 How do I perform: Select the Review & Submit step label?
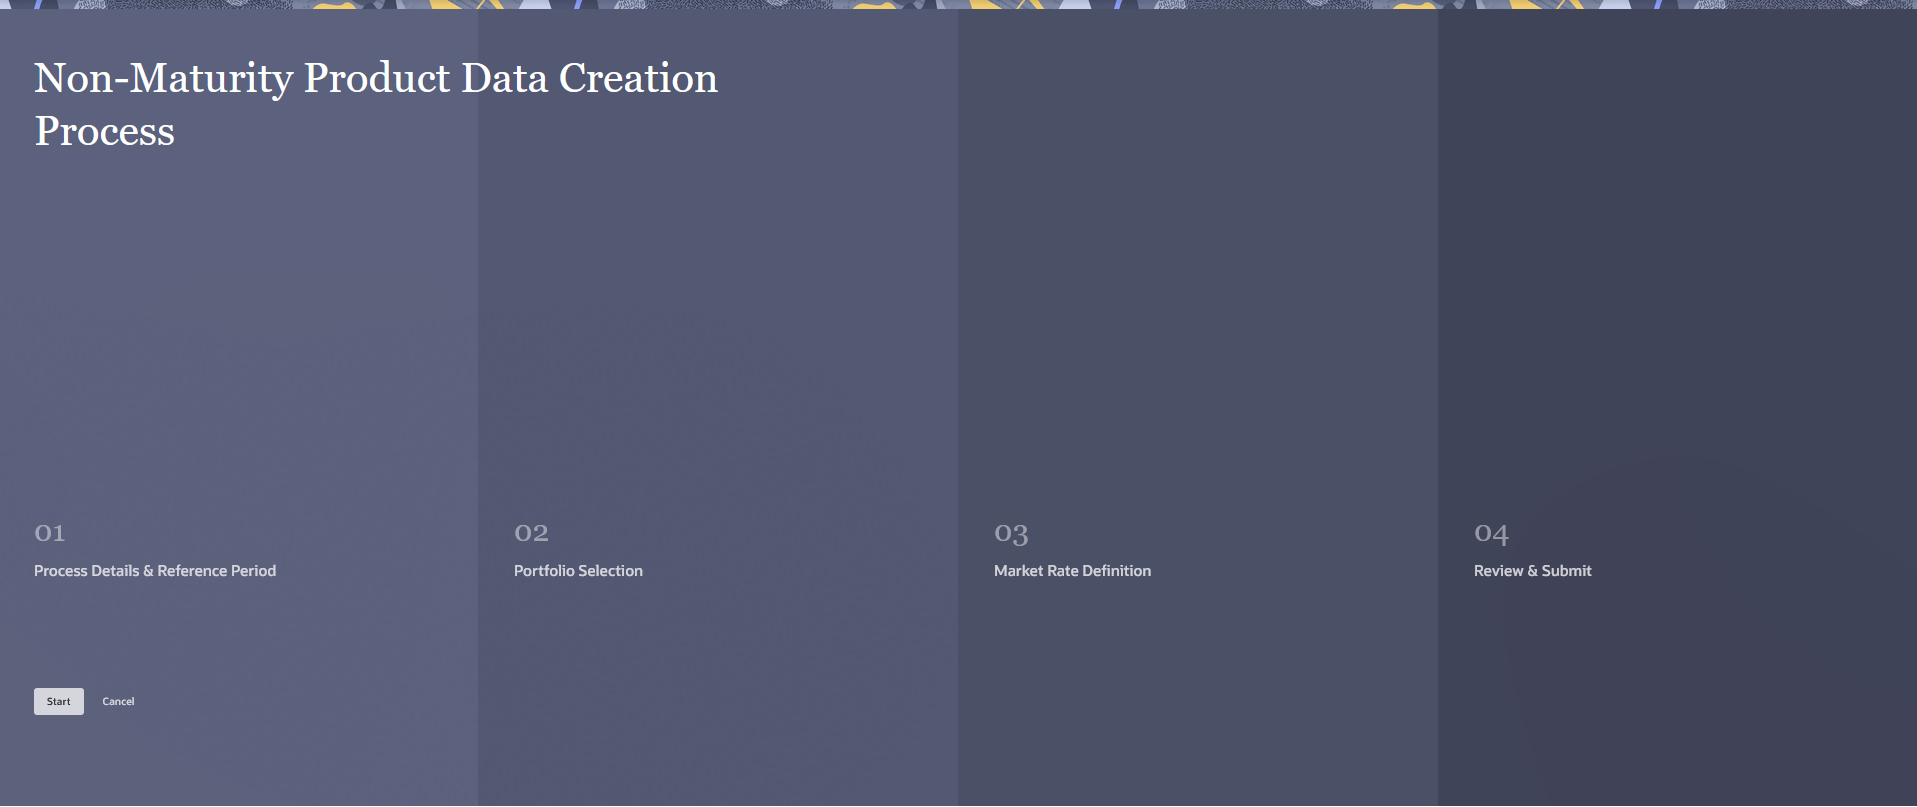(x=1532, y=570)
